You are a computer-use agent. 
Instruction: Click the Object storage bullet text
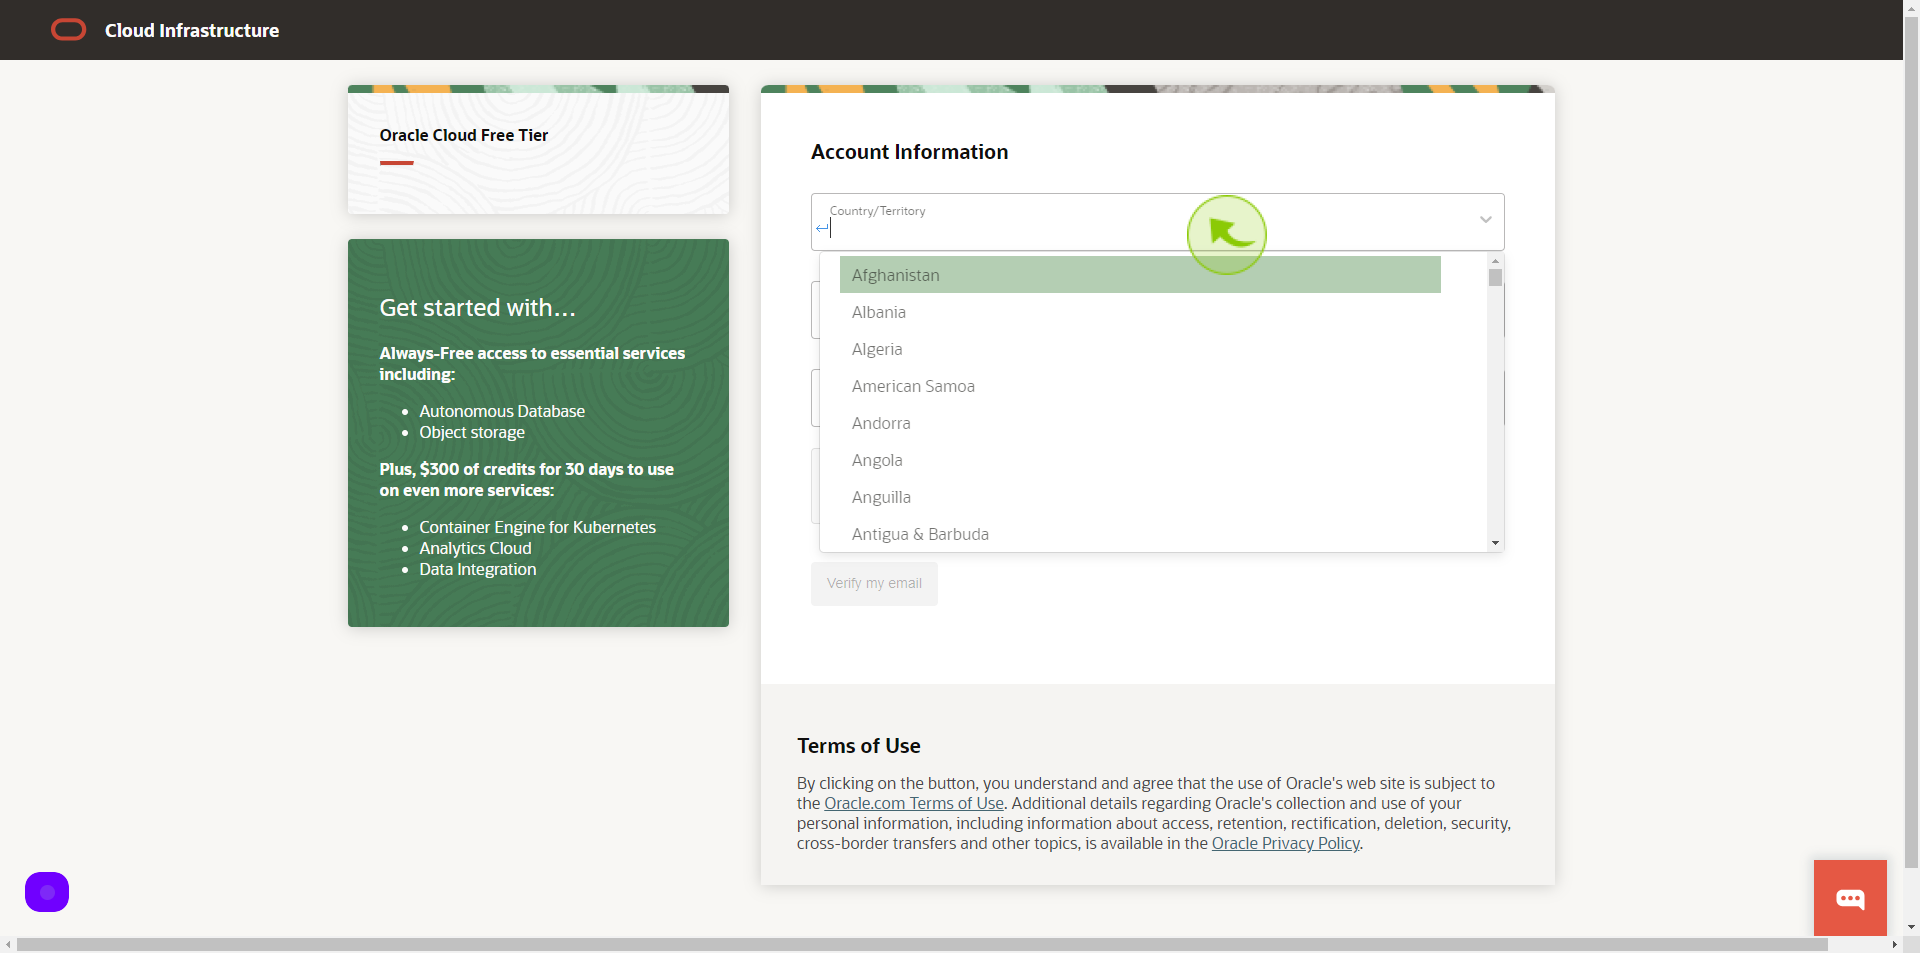[472, 432]
